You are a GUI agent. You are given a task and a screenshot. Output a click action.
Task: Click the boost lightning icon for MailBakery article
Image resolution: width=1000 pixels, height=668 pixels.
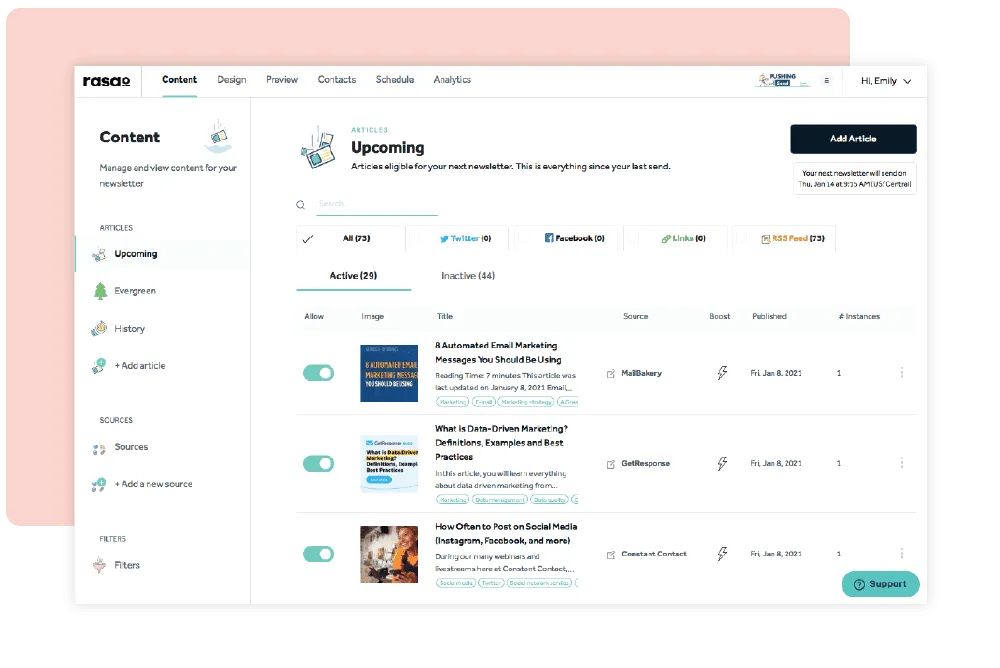722,373
